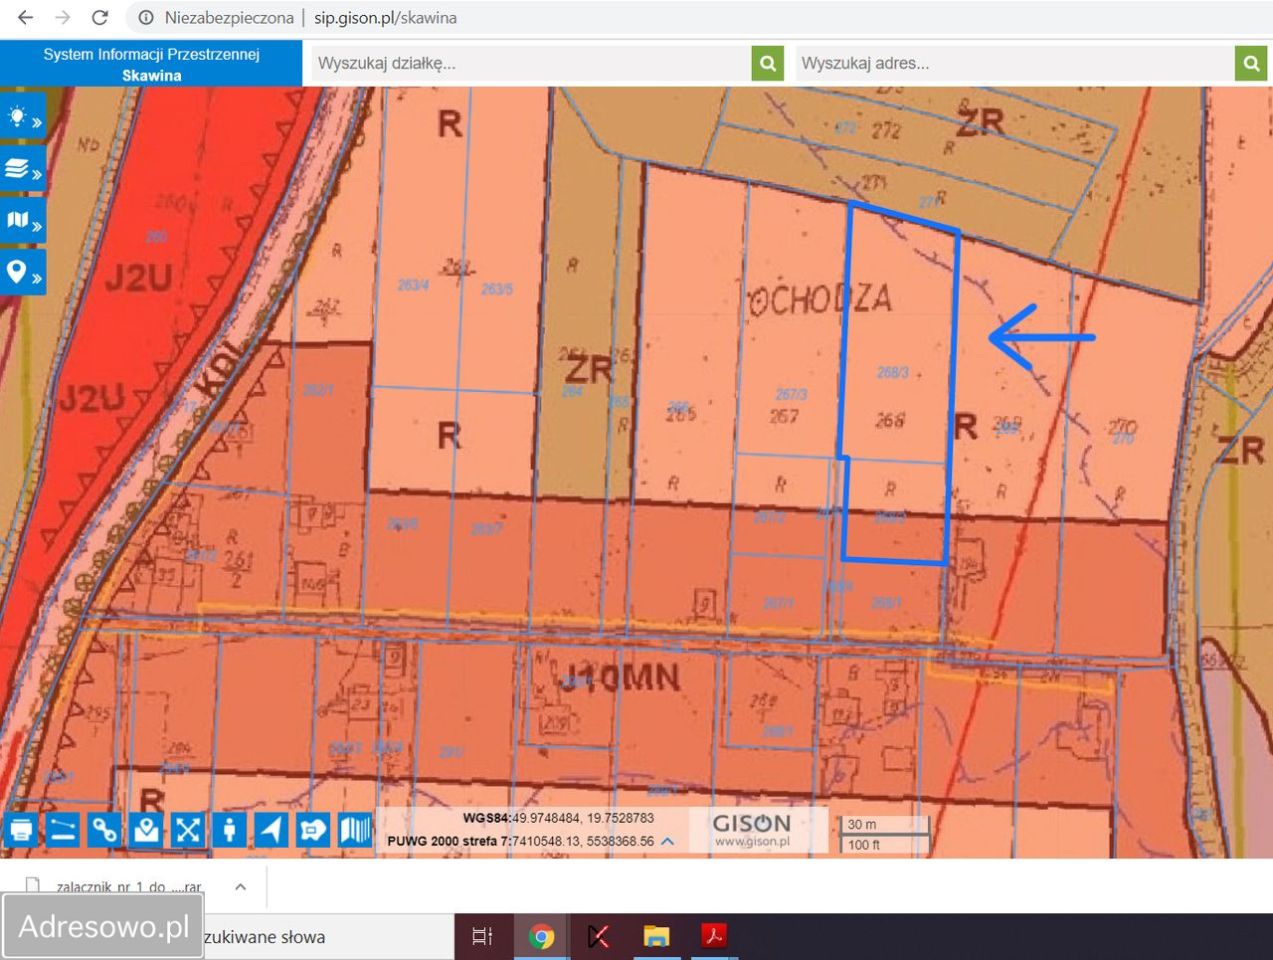Collapse the PUWG 2000 coordinates bar
Image resolution: width=1273 pixels, height=960 pixels.
coord(668,841)
